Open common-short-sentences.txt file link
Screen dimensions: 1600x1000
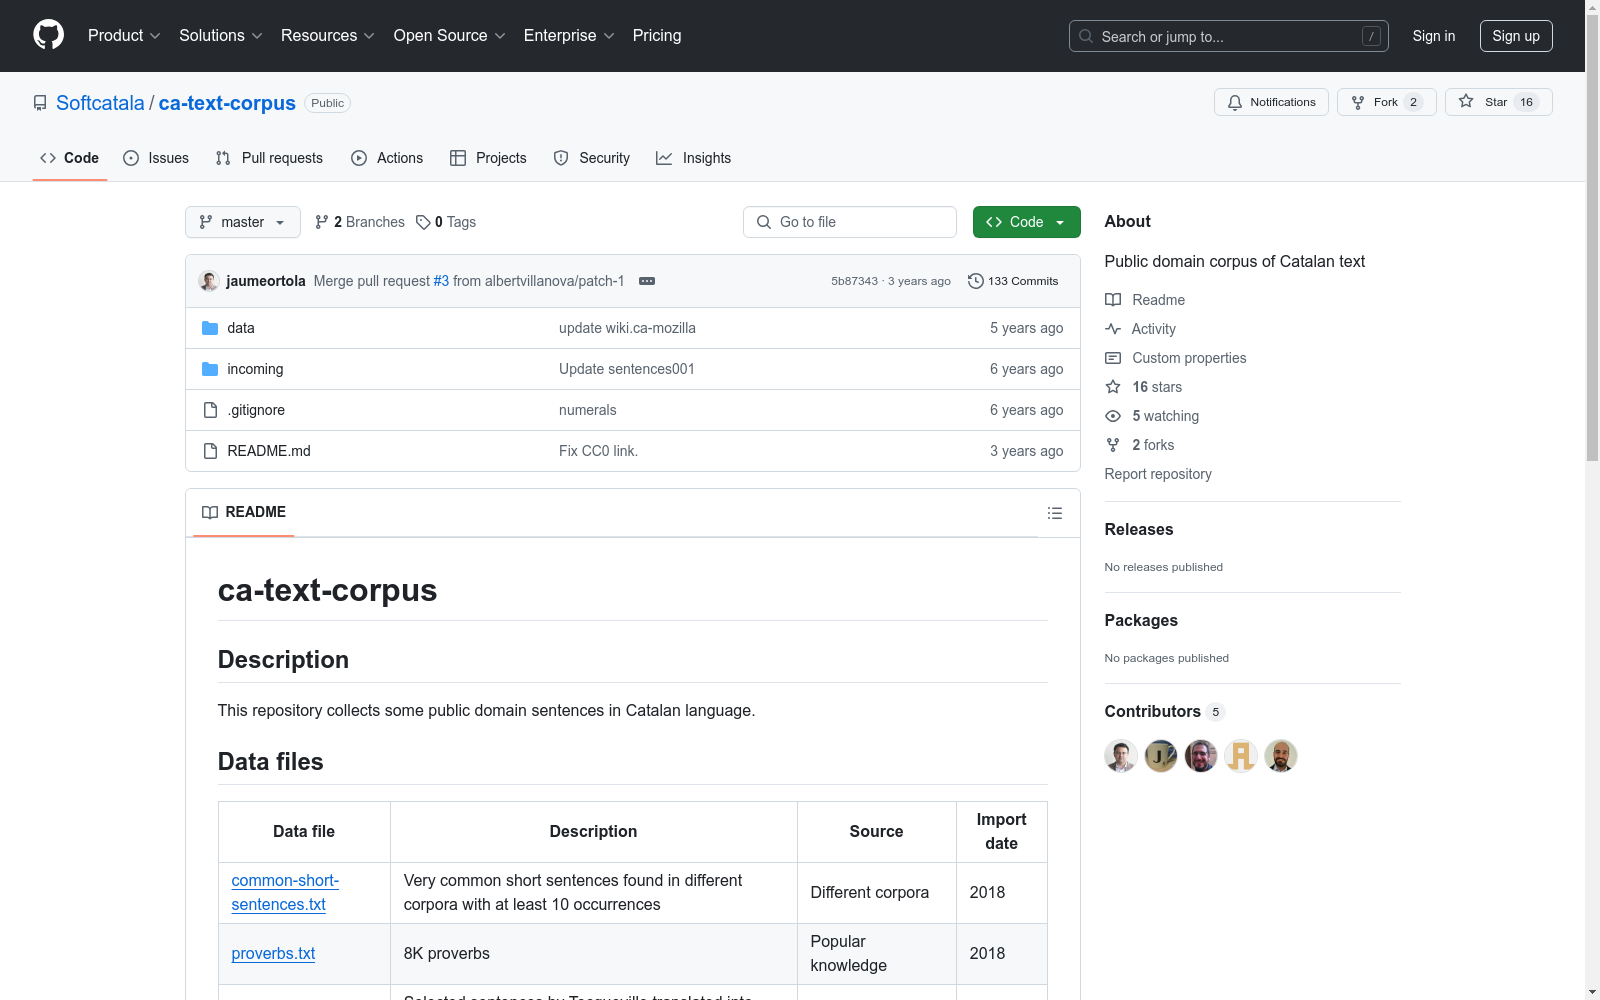(x=285, y=892)
